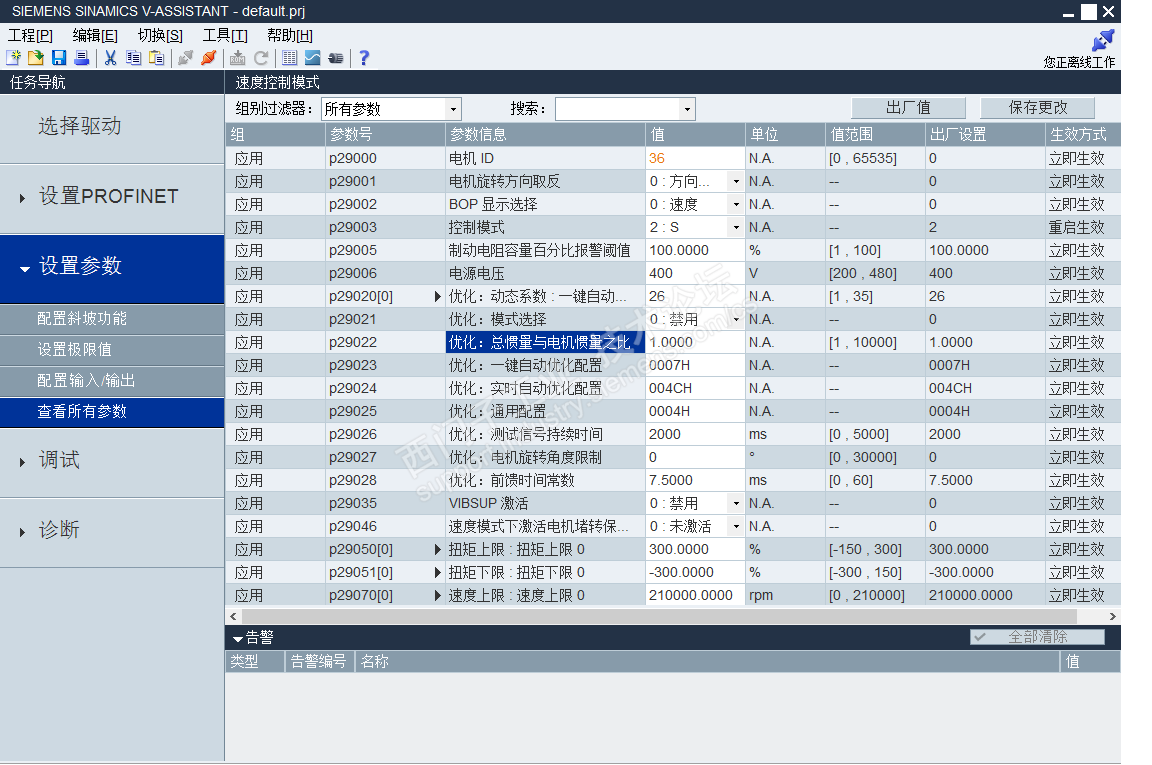
Task: Select the p29025 parameter number cell
Action: click(385, 412)
